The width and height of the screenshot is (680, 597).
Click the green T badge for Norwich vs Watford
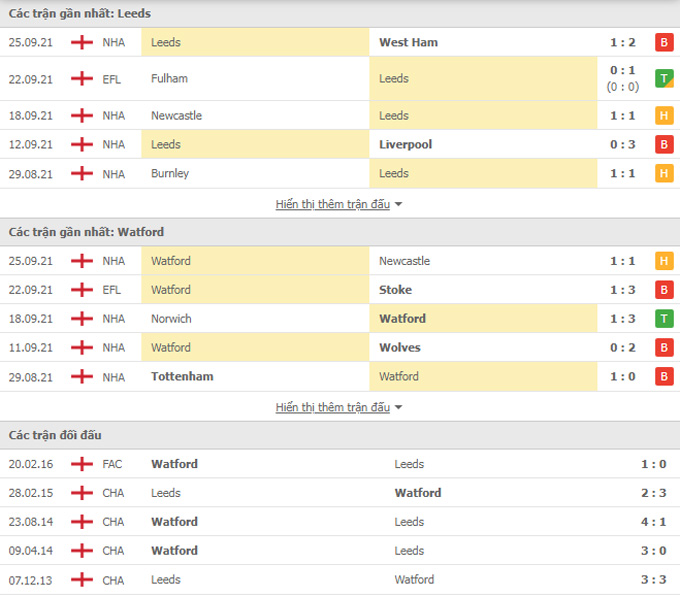[x=664, y=319]
